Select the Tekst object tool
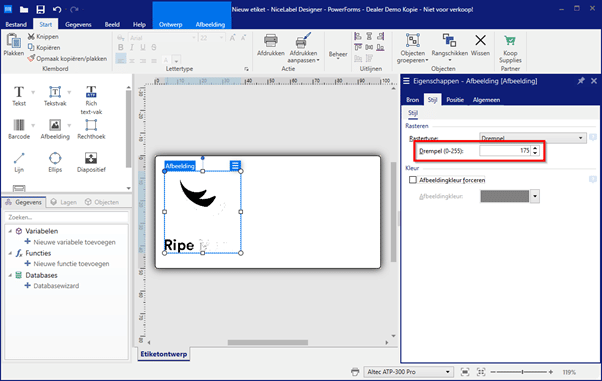Viewport: 602px width, 381px height. click(x=19, y=96)
